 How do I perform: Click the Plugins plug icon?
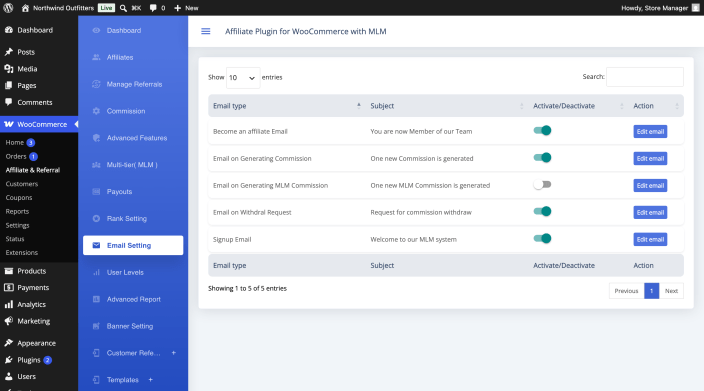pos(9,360)
